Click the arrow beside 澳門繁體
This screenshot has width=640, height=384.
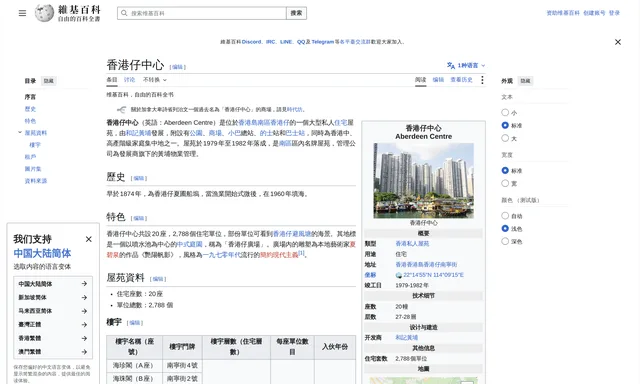pos(84,352)
